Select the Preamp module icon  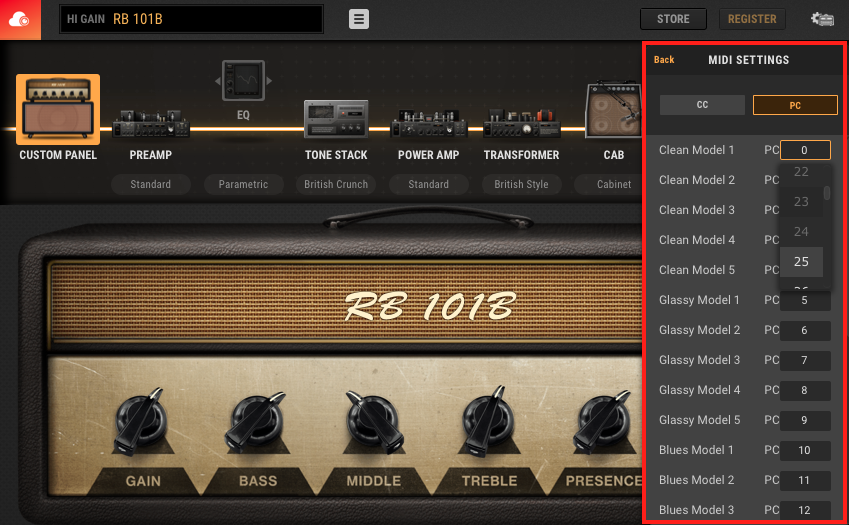pos(151,123)
